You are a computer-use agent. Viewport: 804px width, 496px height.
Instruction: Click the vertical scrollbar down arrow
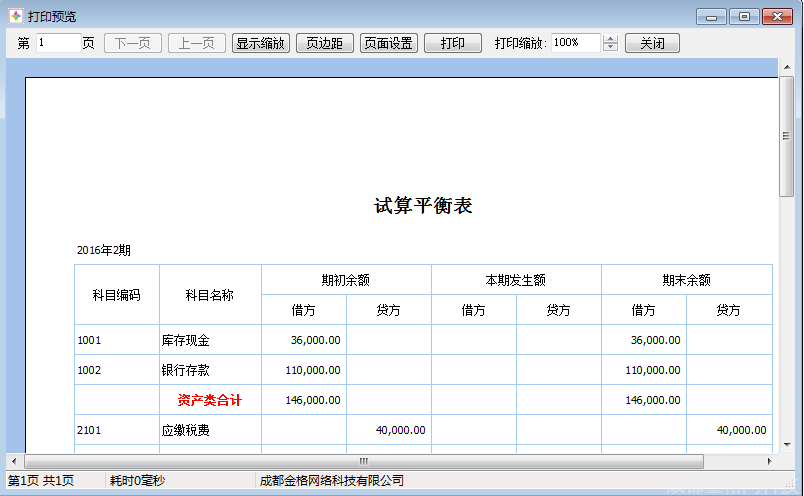(786, 444)
